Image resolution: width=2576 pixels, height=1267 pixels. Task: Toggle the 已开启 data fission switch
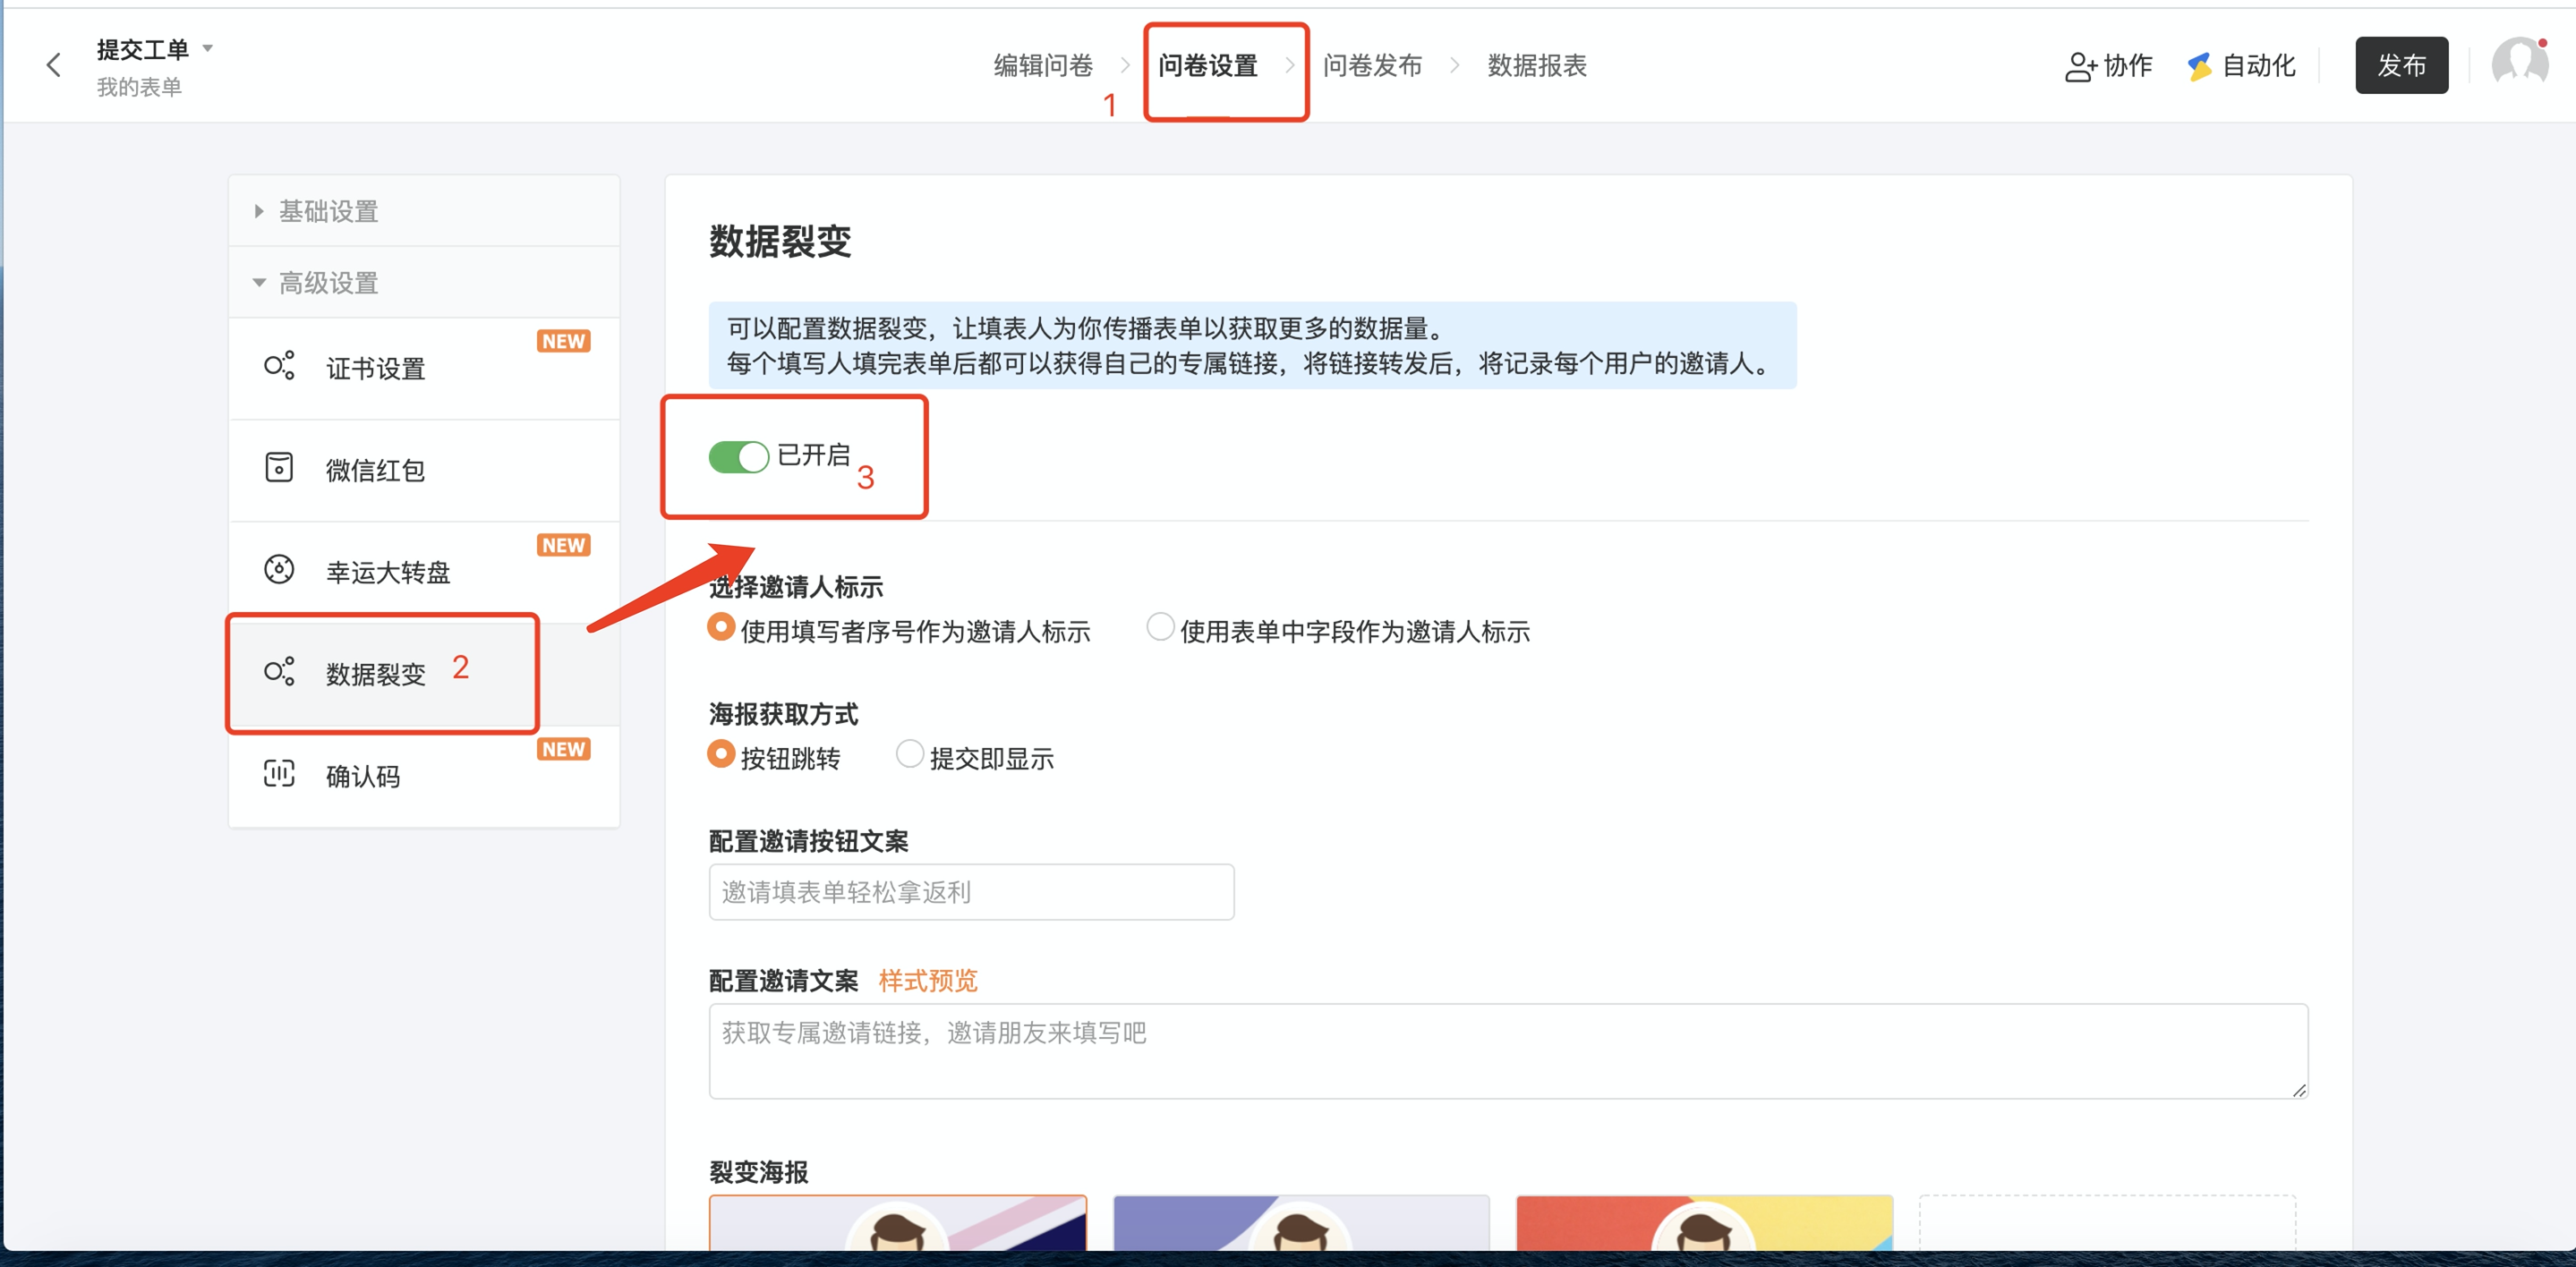738,456
